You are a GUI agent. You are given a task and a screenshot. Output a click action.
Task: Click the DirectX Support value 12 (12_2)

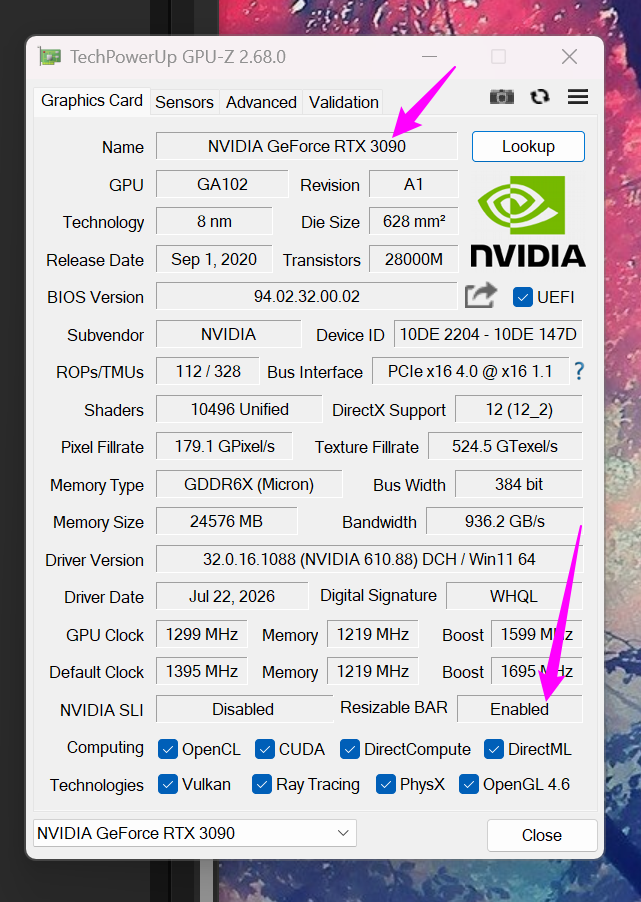point(518,409)
